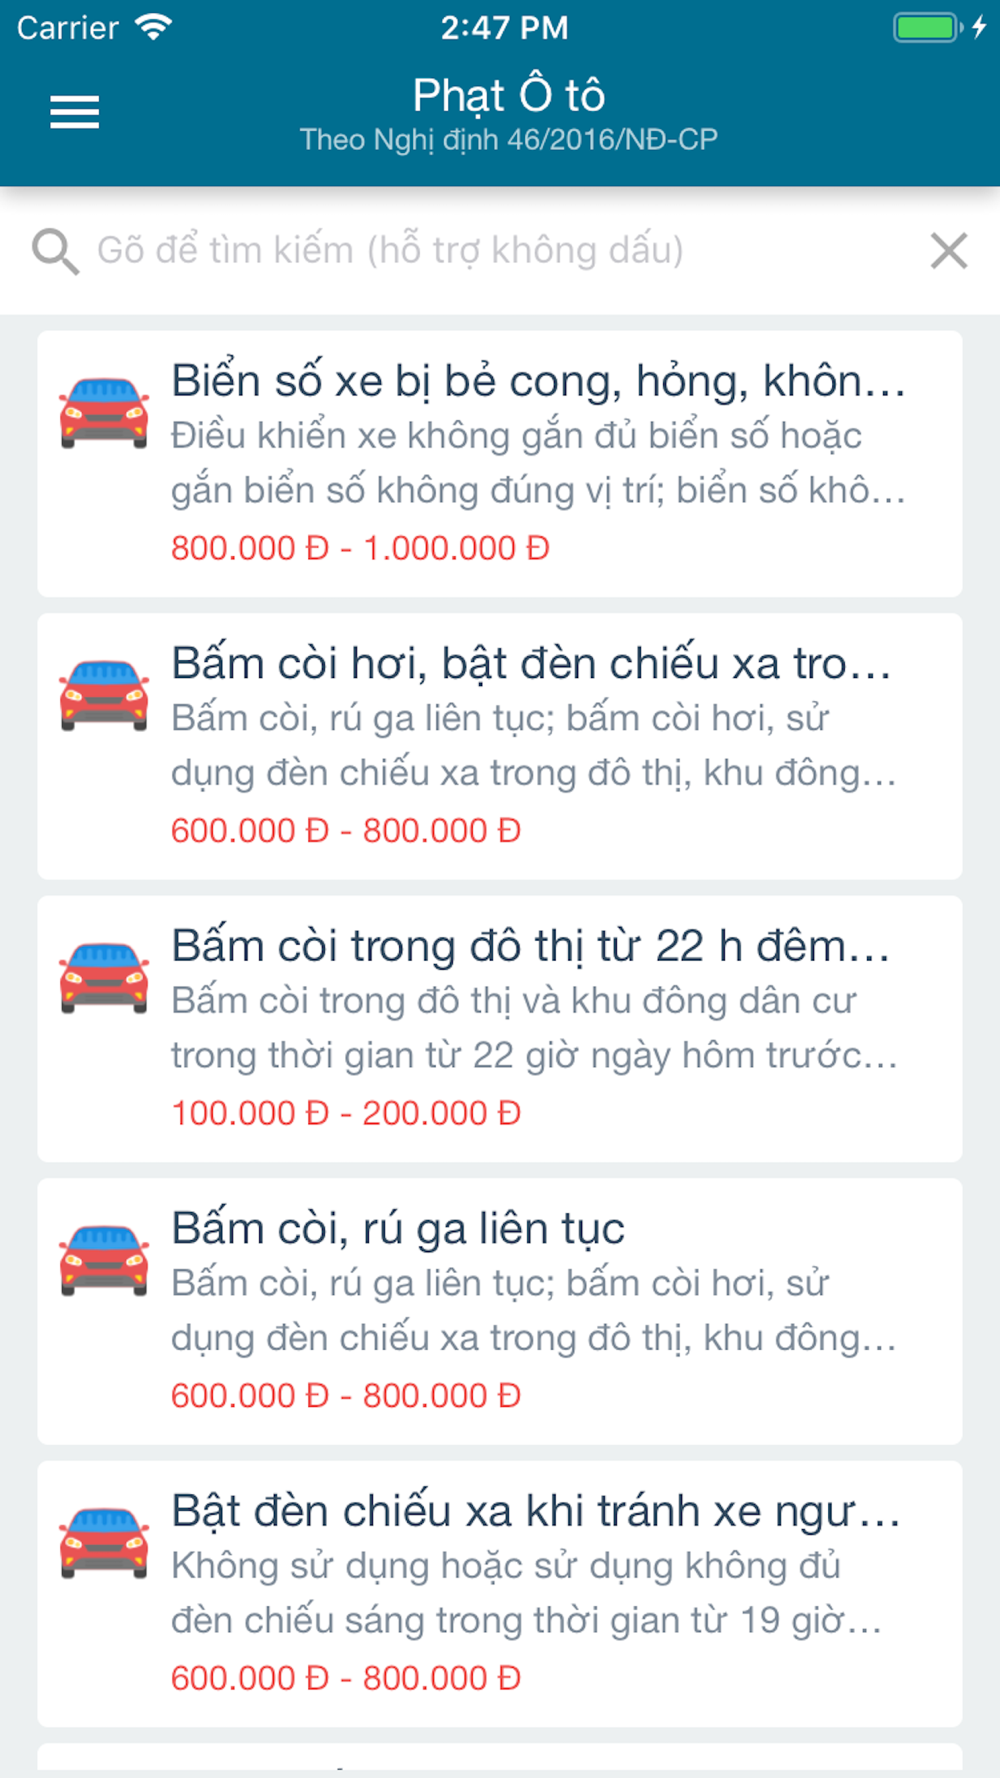The height and width of the screenshot is (1778, 1000).
Task: Open the hamburger menu
Action: click(75, 112)
